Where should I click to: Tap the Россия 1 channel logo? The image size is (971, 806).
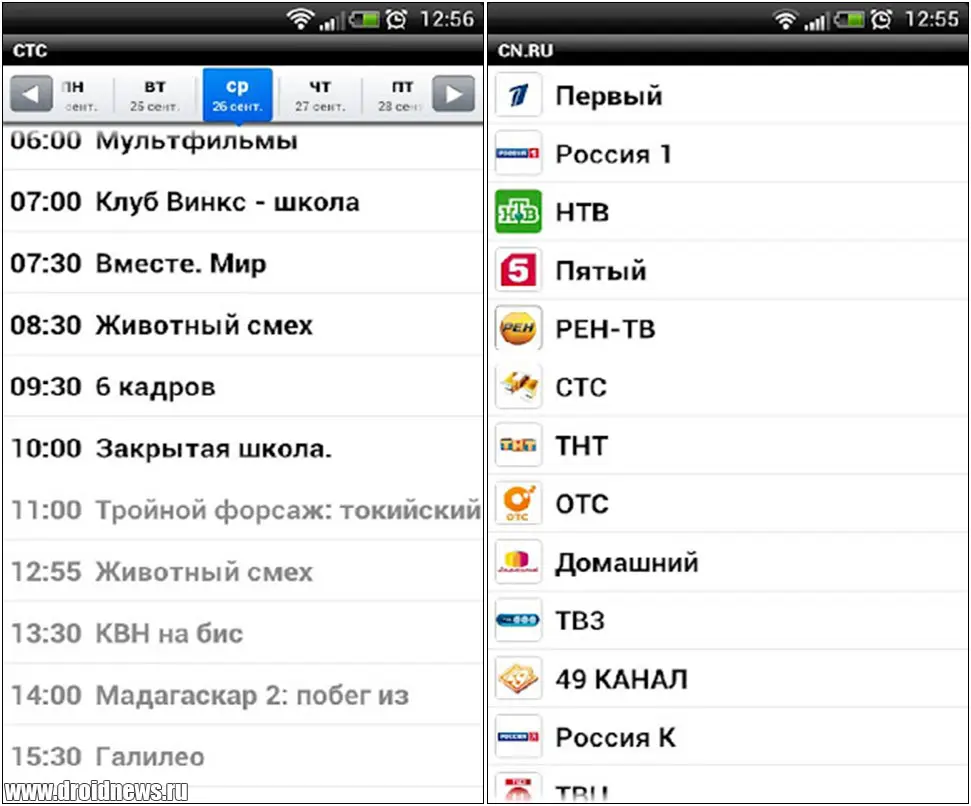click(x=518, y=153)
